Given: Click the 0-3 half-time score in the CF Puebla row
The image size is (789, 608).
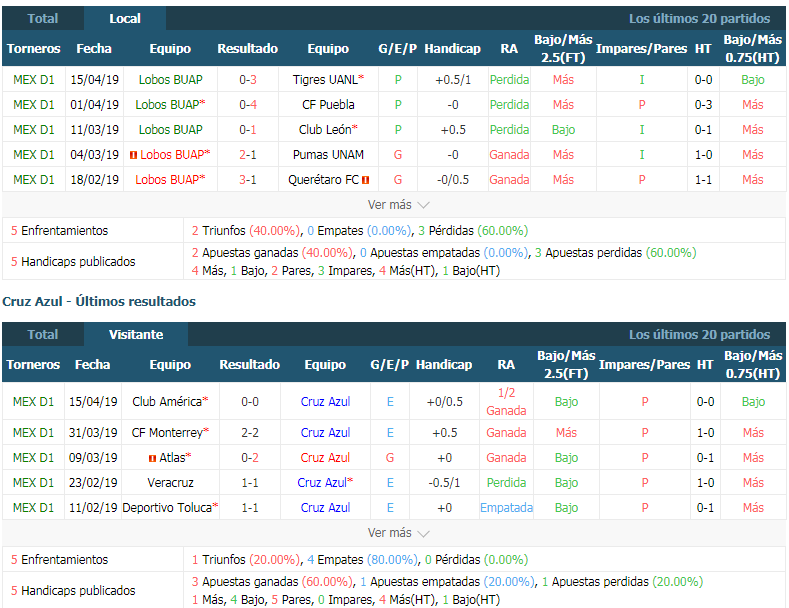Looking at the screenshot, I should point(703,105).
